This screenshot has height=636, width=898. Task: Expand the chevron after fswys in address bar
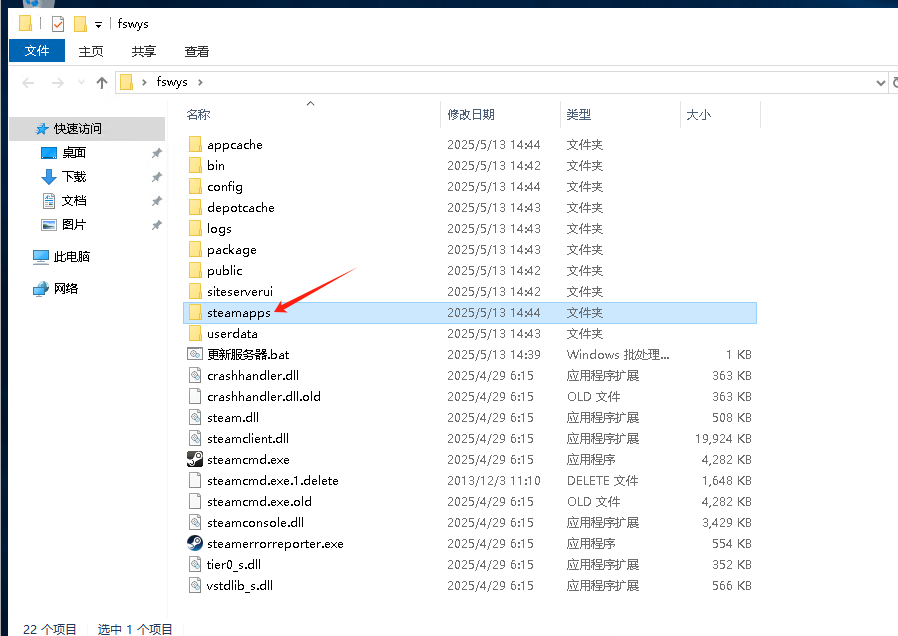(x=200, y=82)
